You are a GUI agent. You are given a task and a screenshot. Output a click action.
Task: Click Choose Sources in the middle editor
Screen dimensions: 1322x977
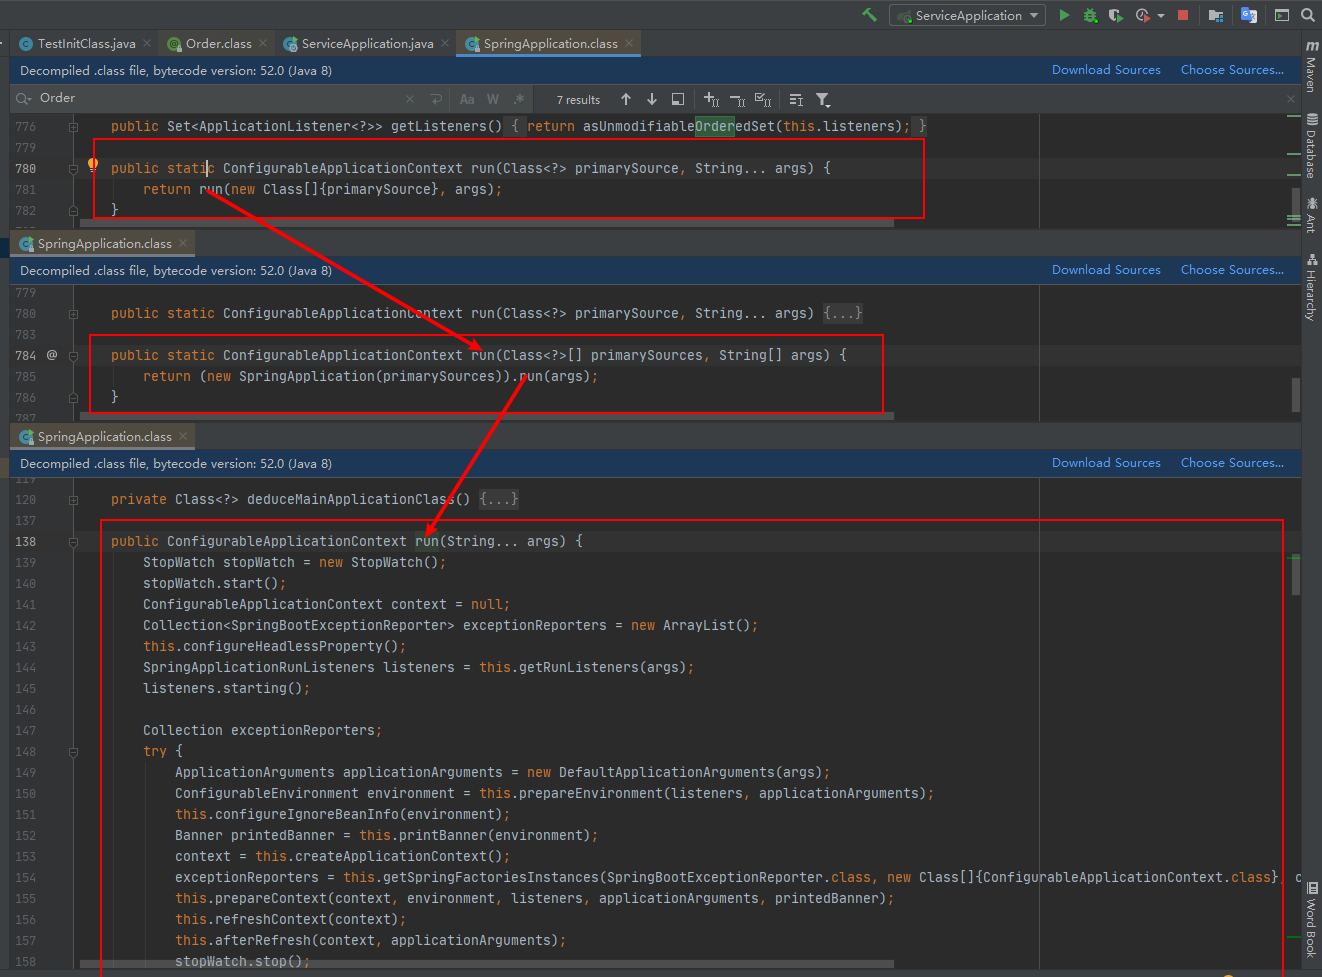1232,270
